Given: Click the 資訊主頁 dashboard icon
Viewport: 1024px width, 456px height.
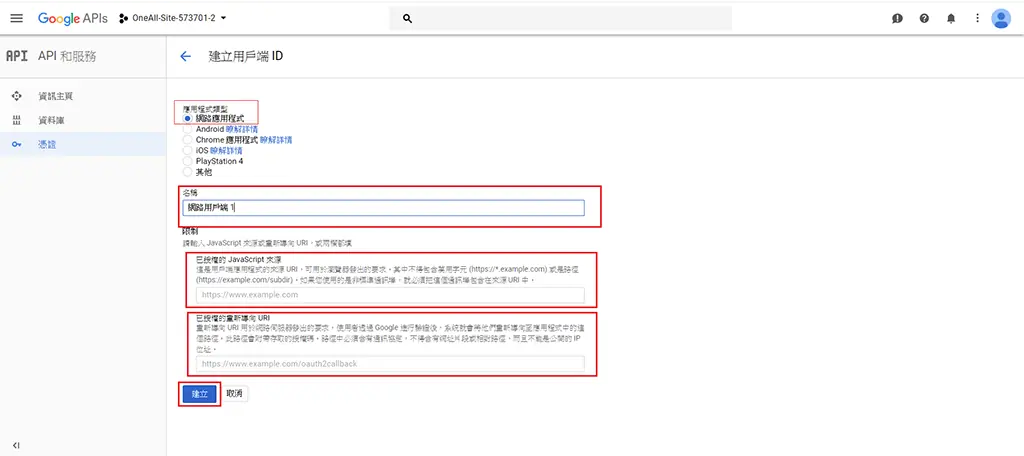Looking at the screenshot, I should tap(17, 96).
